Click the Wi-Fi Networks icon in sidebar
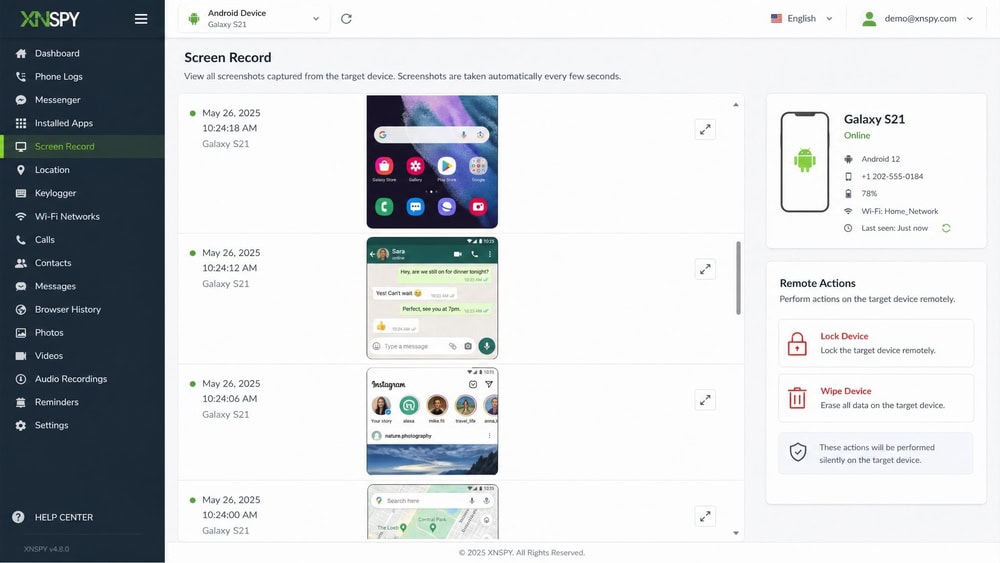This screenshot has width=1000, height=563. 21,216
